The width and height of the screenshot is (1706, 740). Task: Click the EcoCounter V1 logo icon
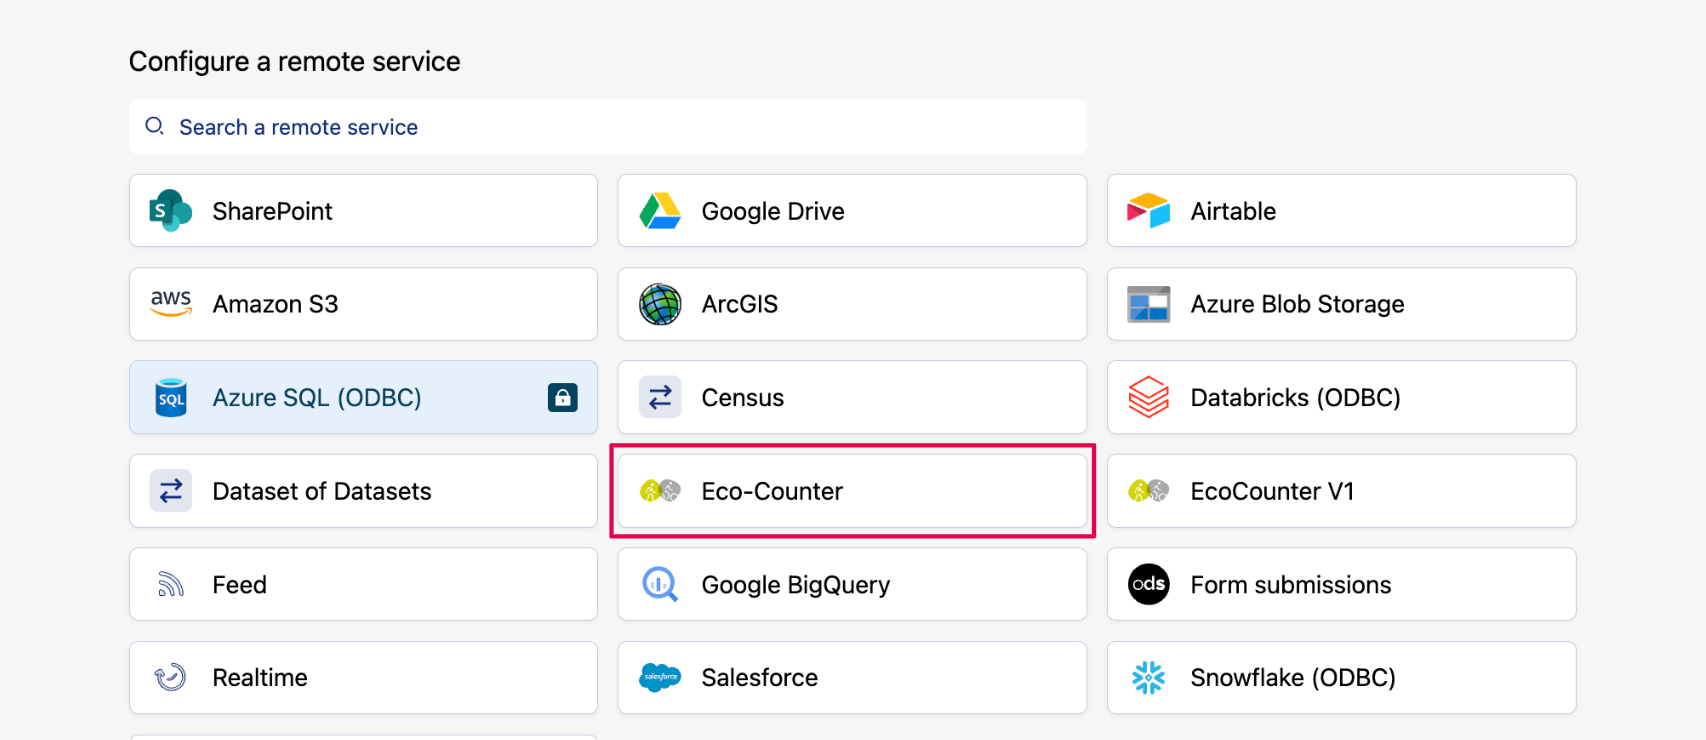(1149, 491)
